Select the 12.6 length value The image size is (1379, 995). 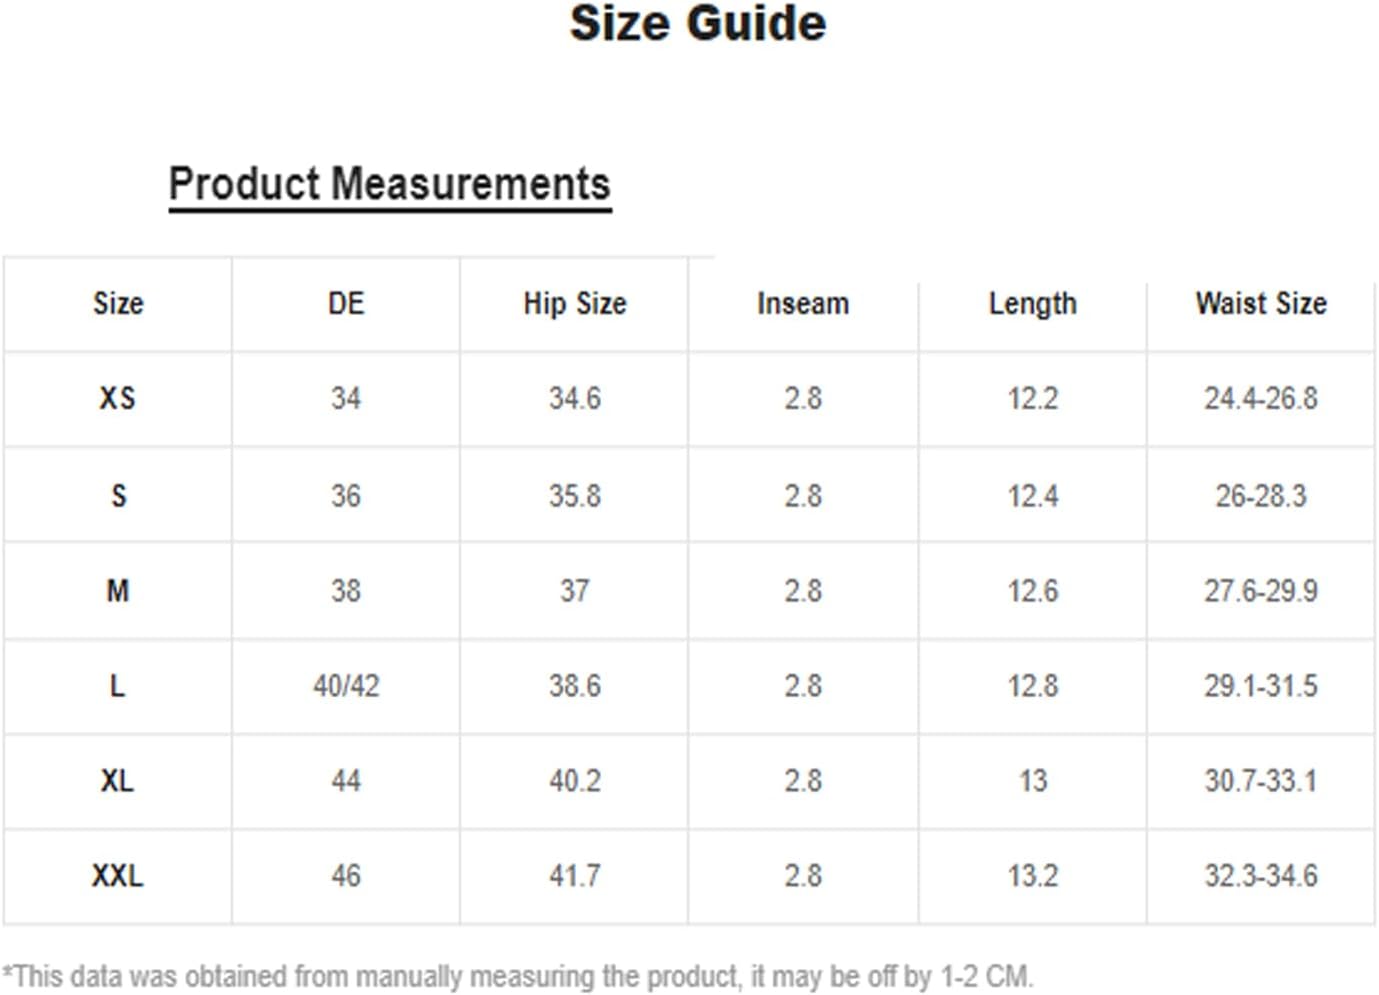click(1033, 591)
